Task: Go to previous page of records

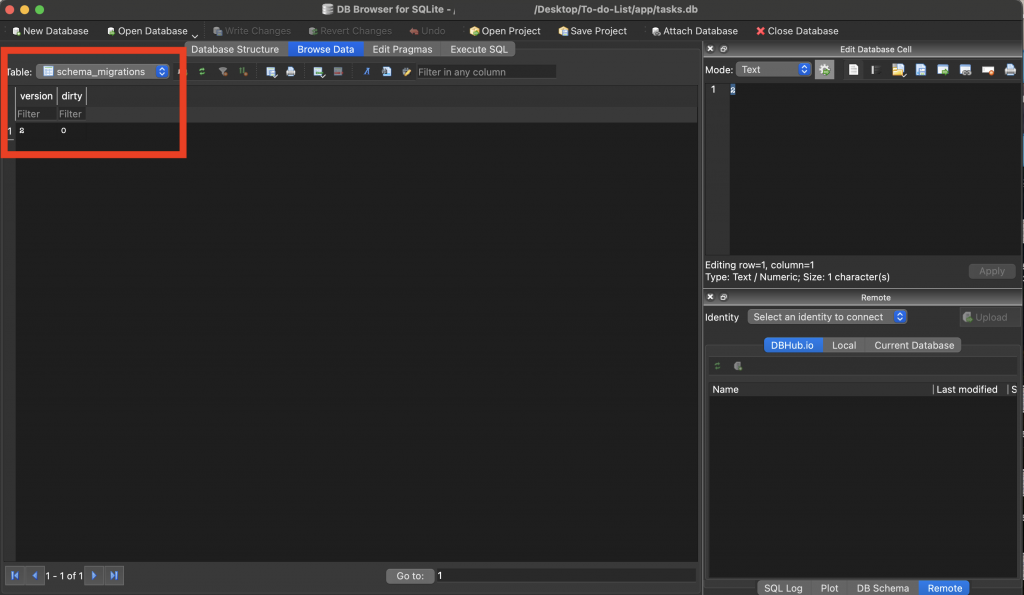Action: pos(35,575)
